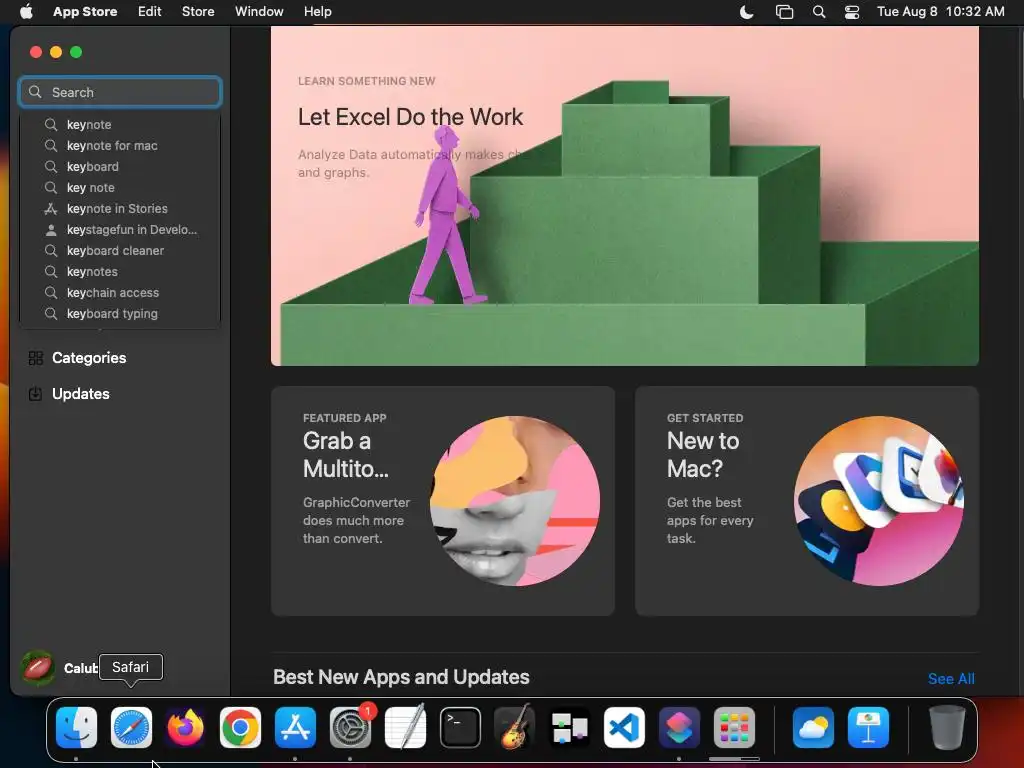Open the Window menu

[x=259, y=12]
